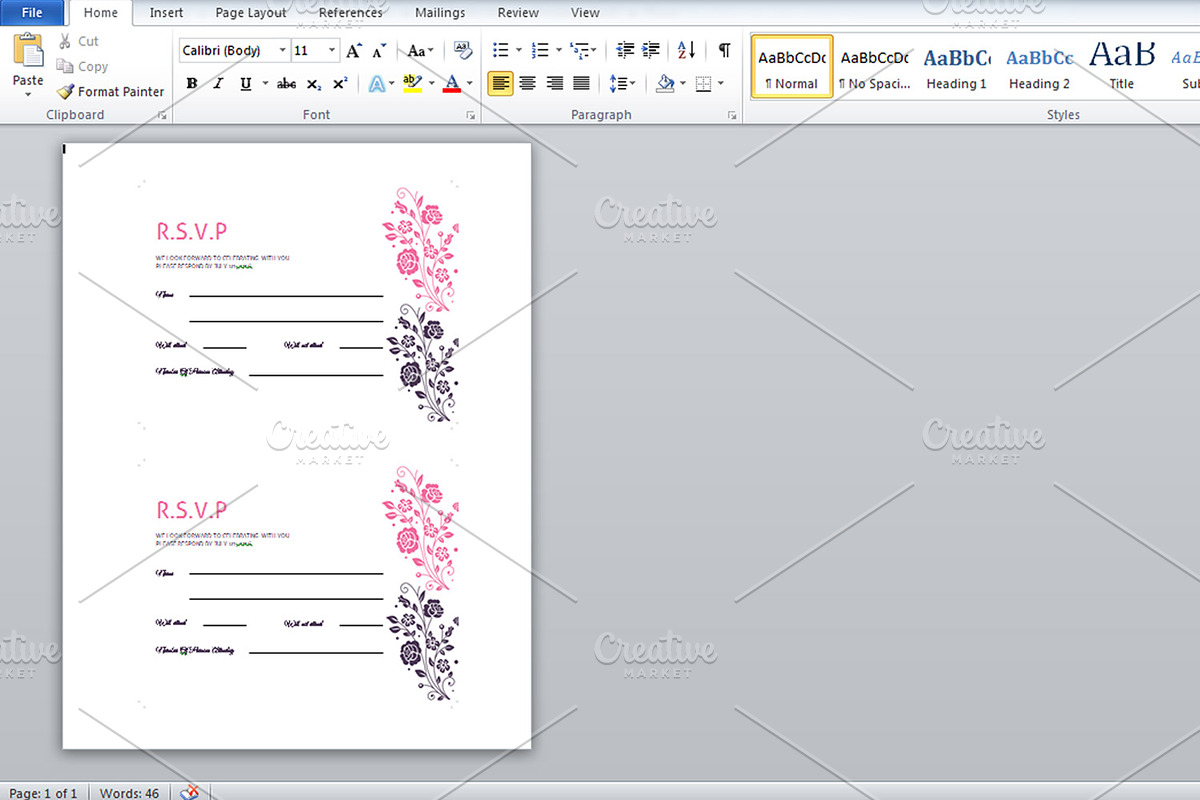Screen dimensions: 1200x800
Task: Apply the red font color
Action: [x=451, y=84]
